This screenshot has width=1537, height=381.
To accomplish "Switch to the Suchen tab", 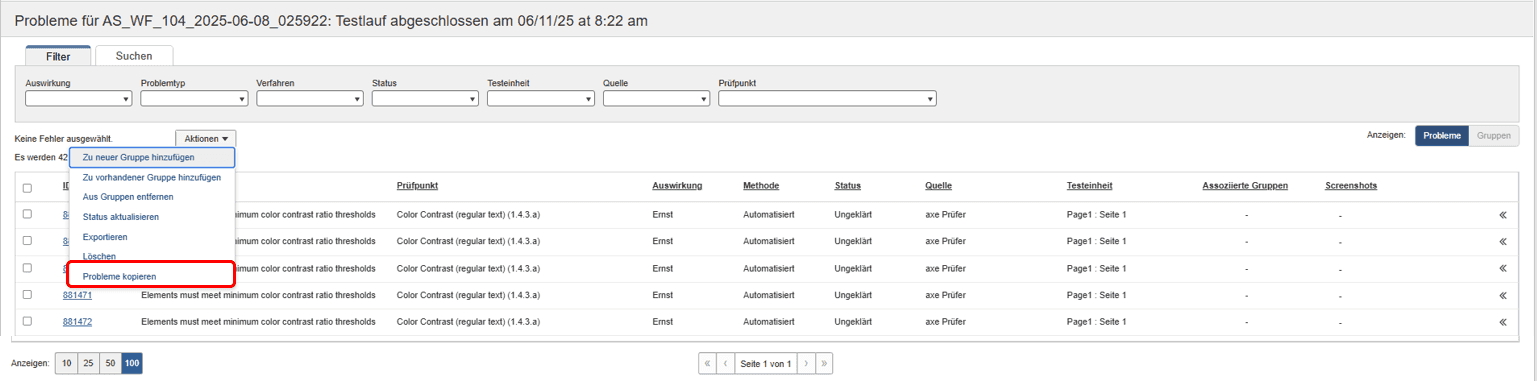I will (134, 57).
